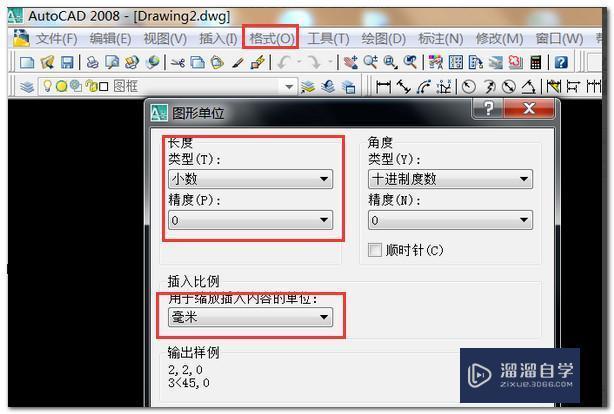This screenshot has height=414, width=614.
Task: Select the Ordinate dimension tool
Action: point(444,87)
